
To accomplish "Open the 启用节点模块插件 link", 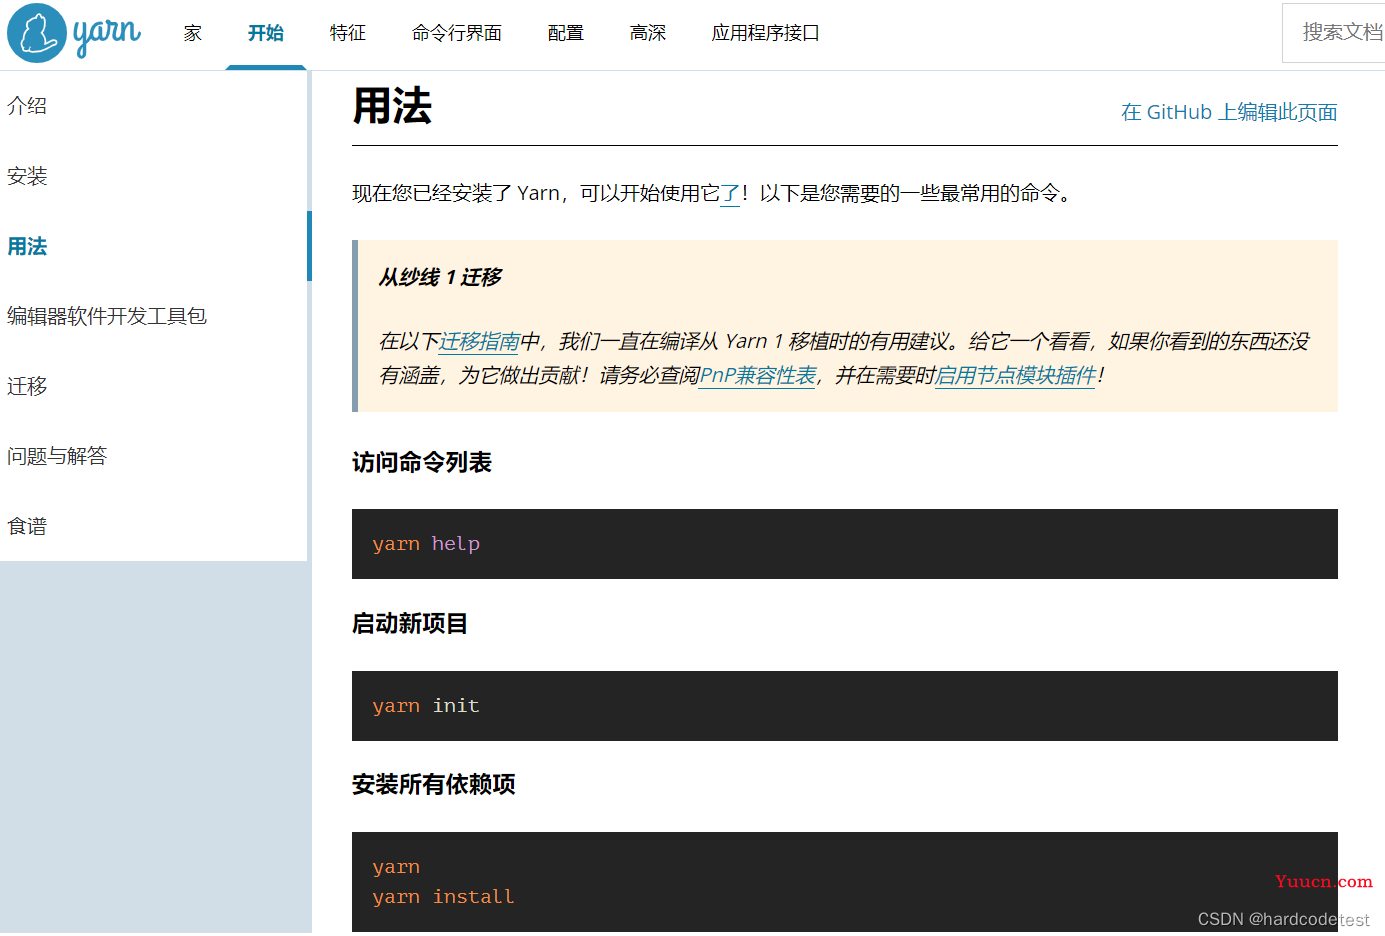I will 1016,376.
